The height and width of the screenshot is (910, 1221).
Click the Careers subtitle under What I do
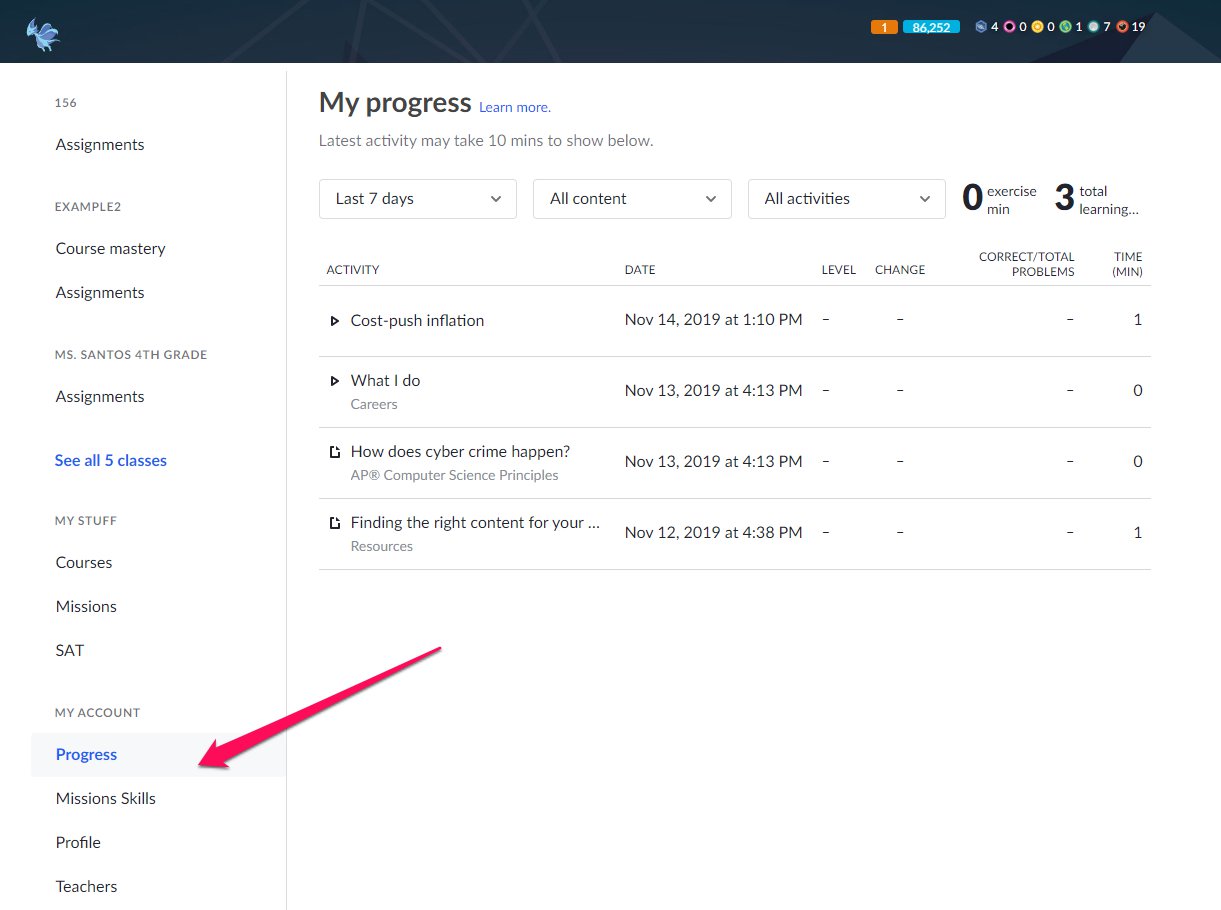374,405
